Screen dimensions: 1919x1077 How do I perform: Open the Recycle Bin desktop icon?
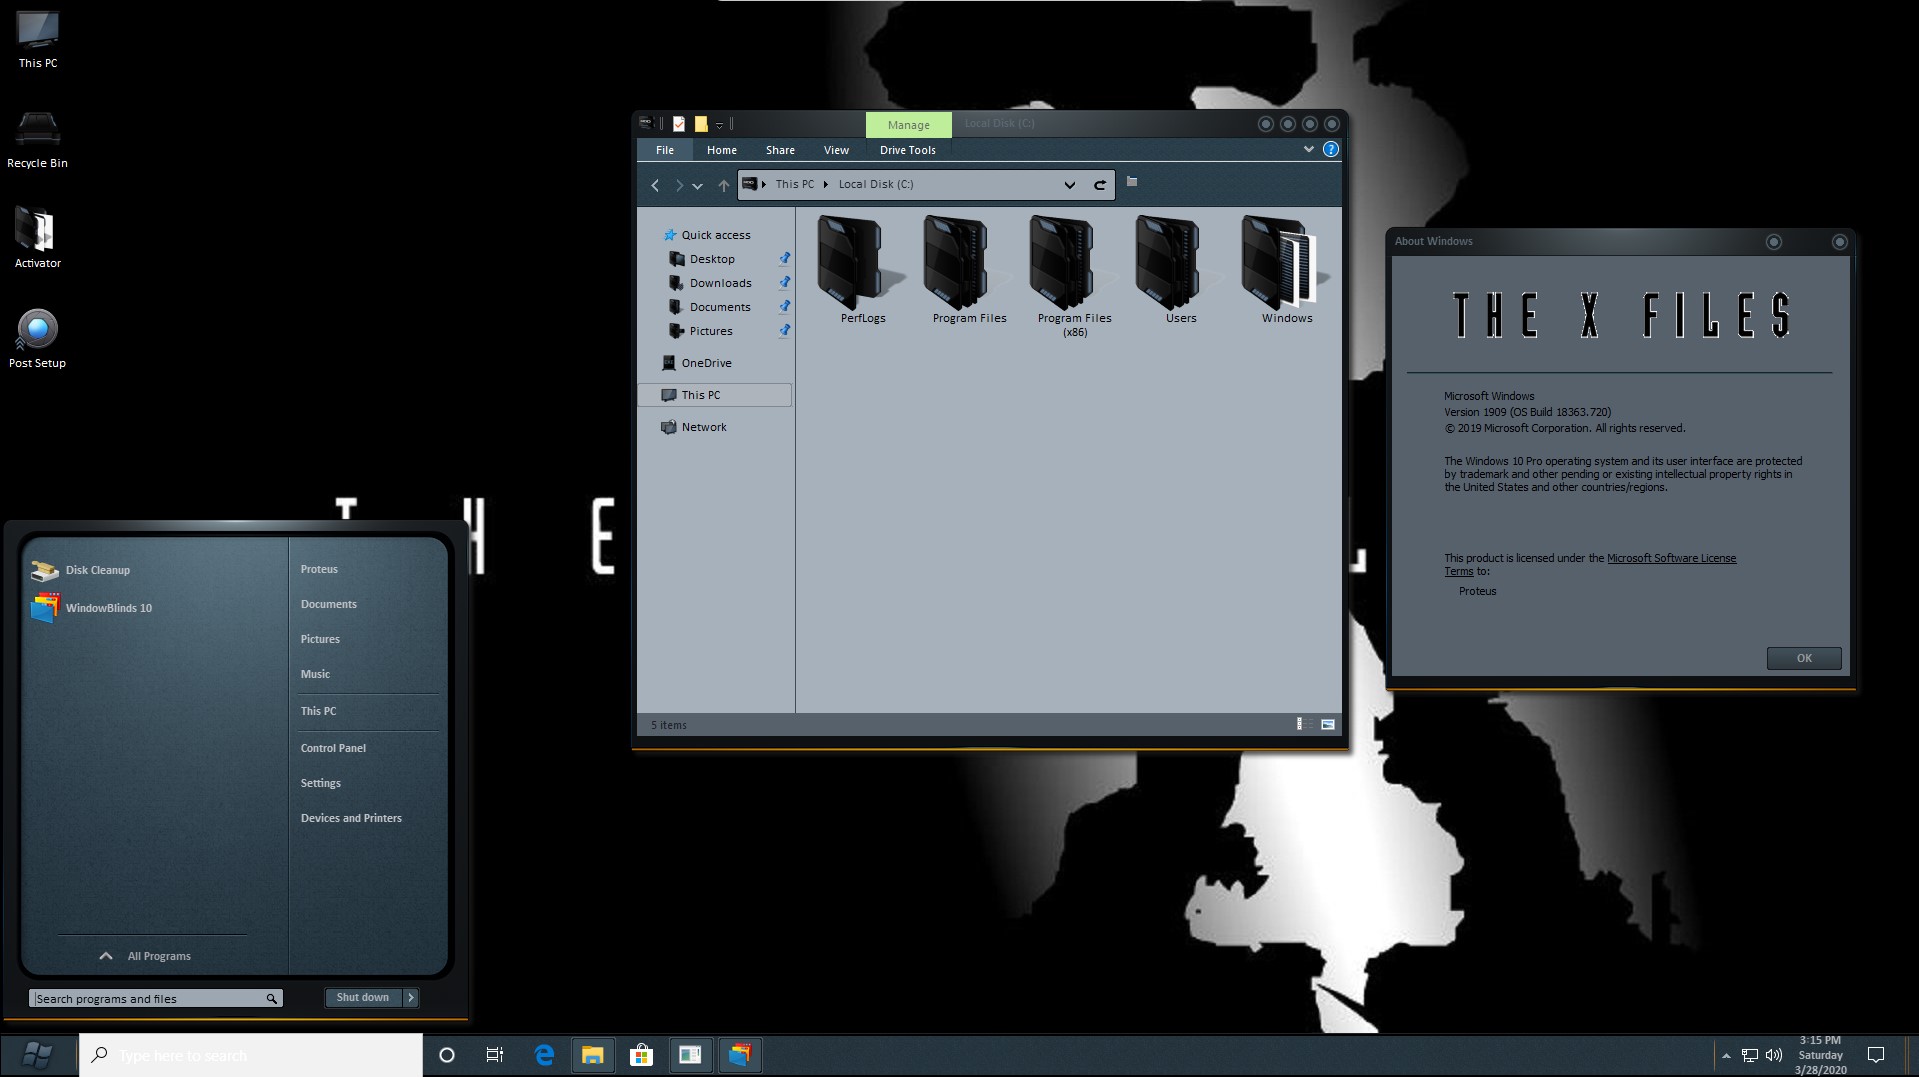coord(38,140)
